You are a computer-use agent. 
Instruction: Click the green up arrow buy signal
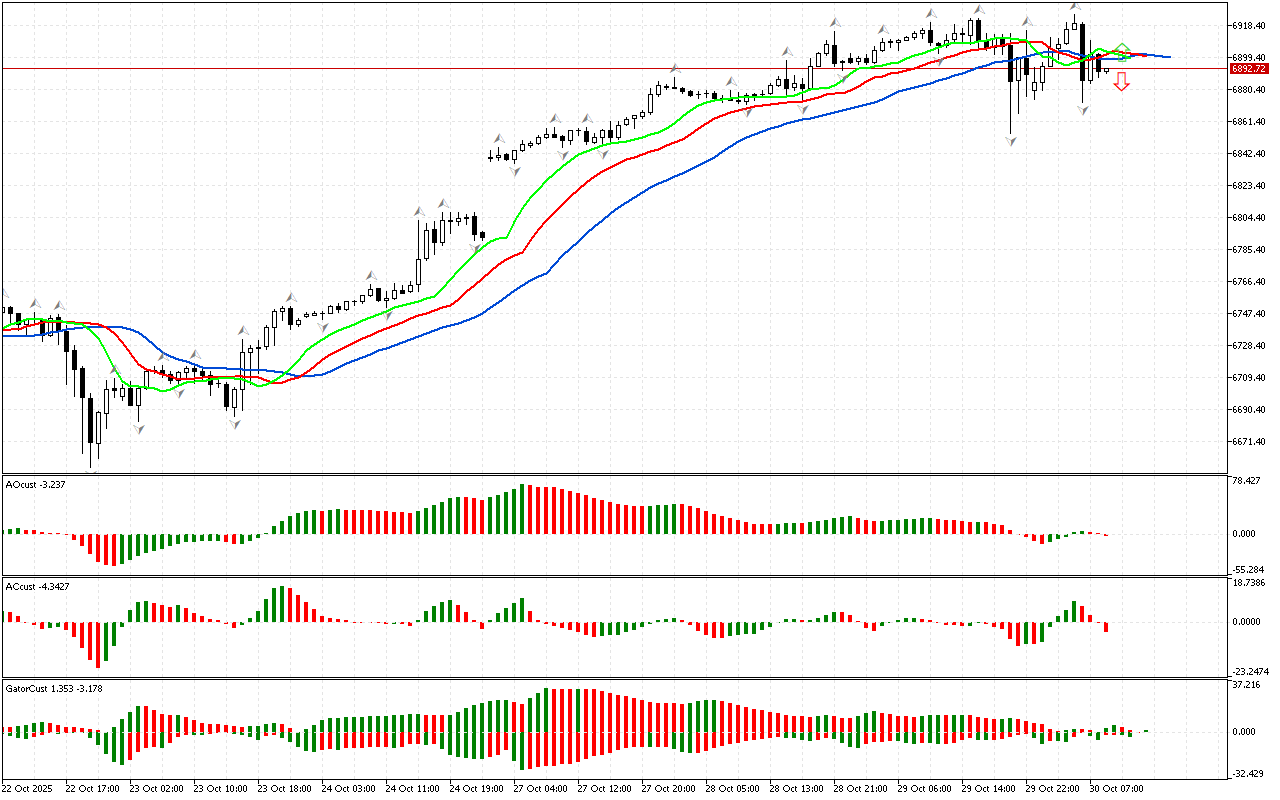[1123, 51]
